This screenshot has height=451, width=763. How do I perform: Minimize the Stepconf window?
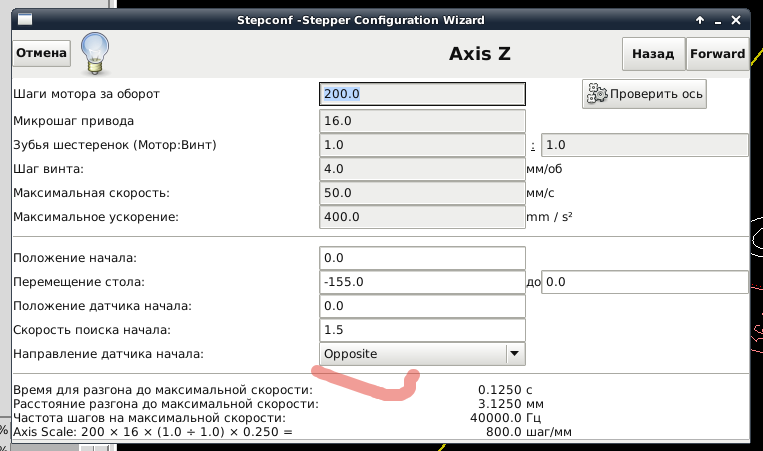pos(718,21)
